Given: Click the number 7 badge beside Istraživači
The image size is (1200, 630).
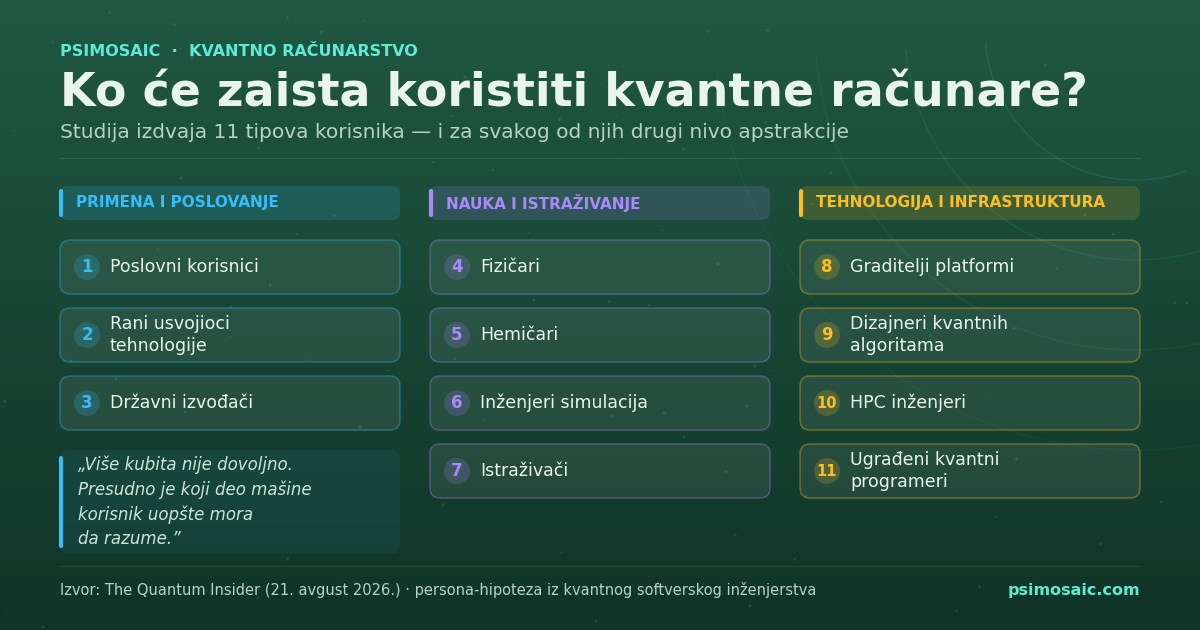Looking at the screenshot, I should coord(457,471).
